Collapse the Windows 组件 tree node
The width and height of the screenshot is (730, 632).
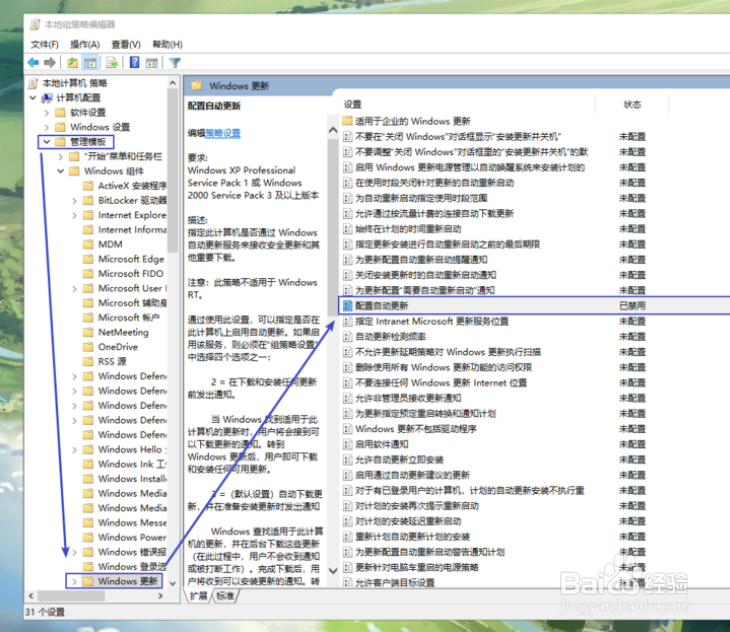[x=61, y=171]
